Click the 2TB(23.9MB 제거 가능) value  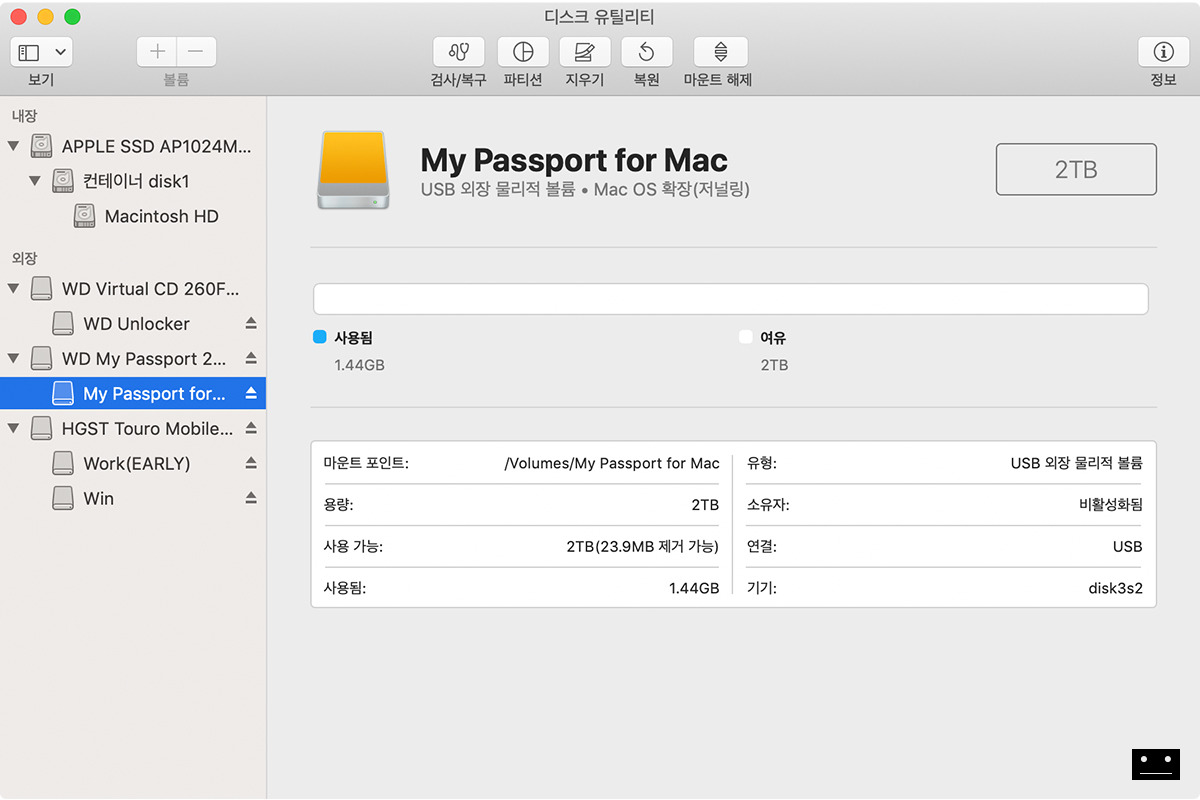(x=643, y=547)
